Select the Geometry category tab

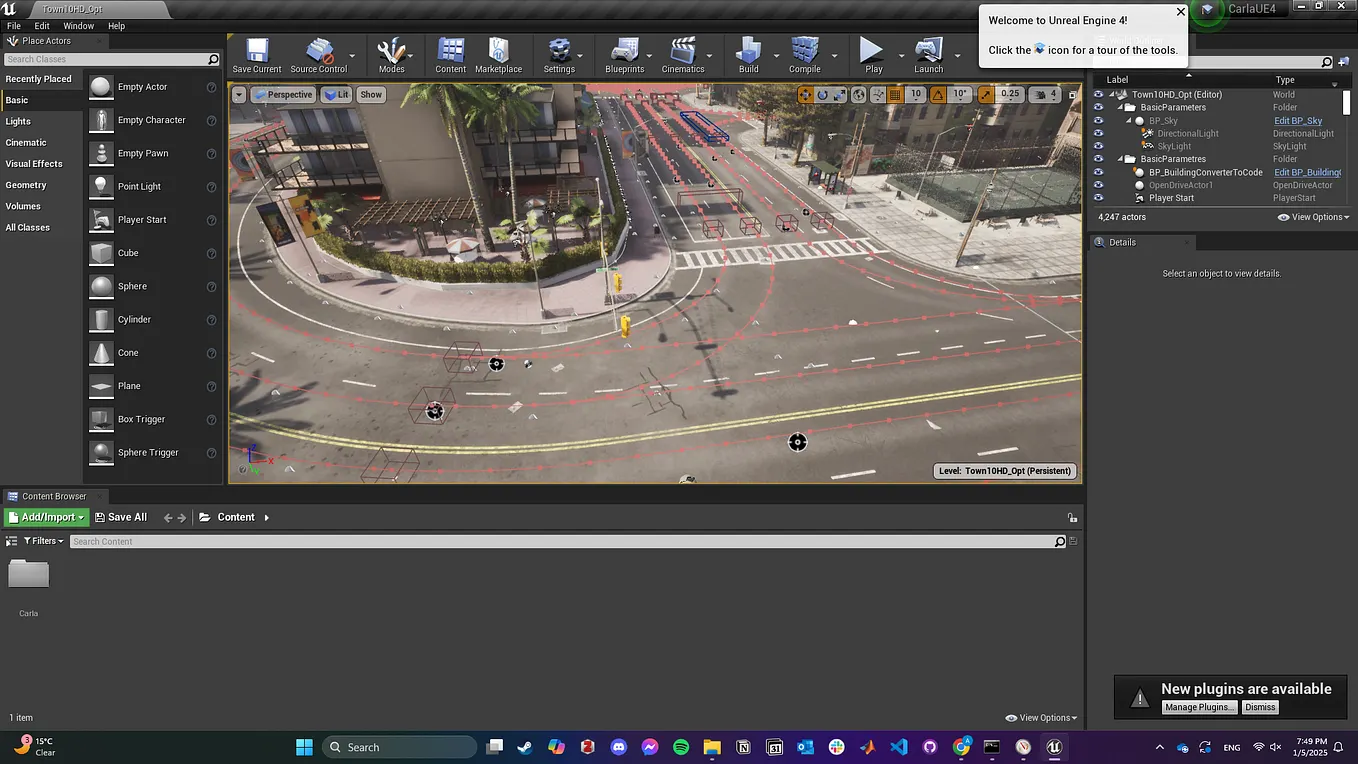point(26,185)
